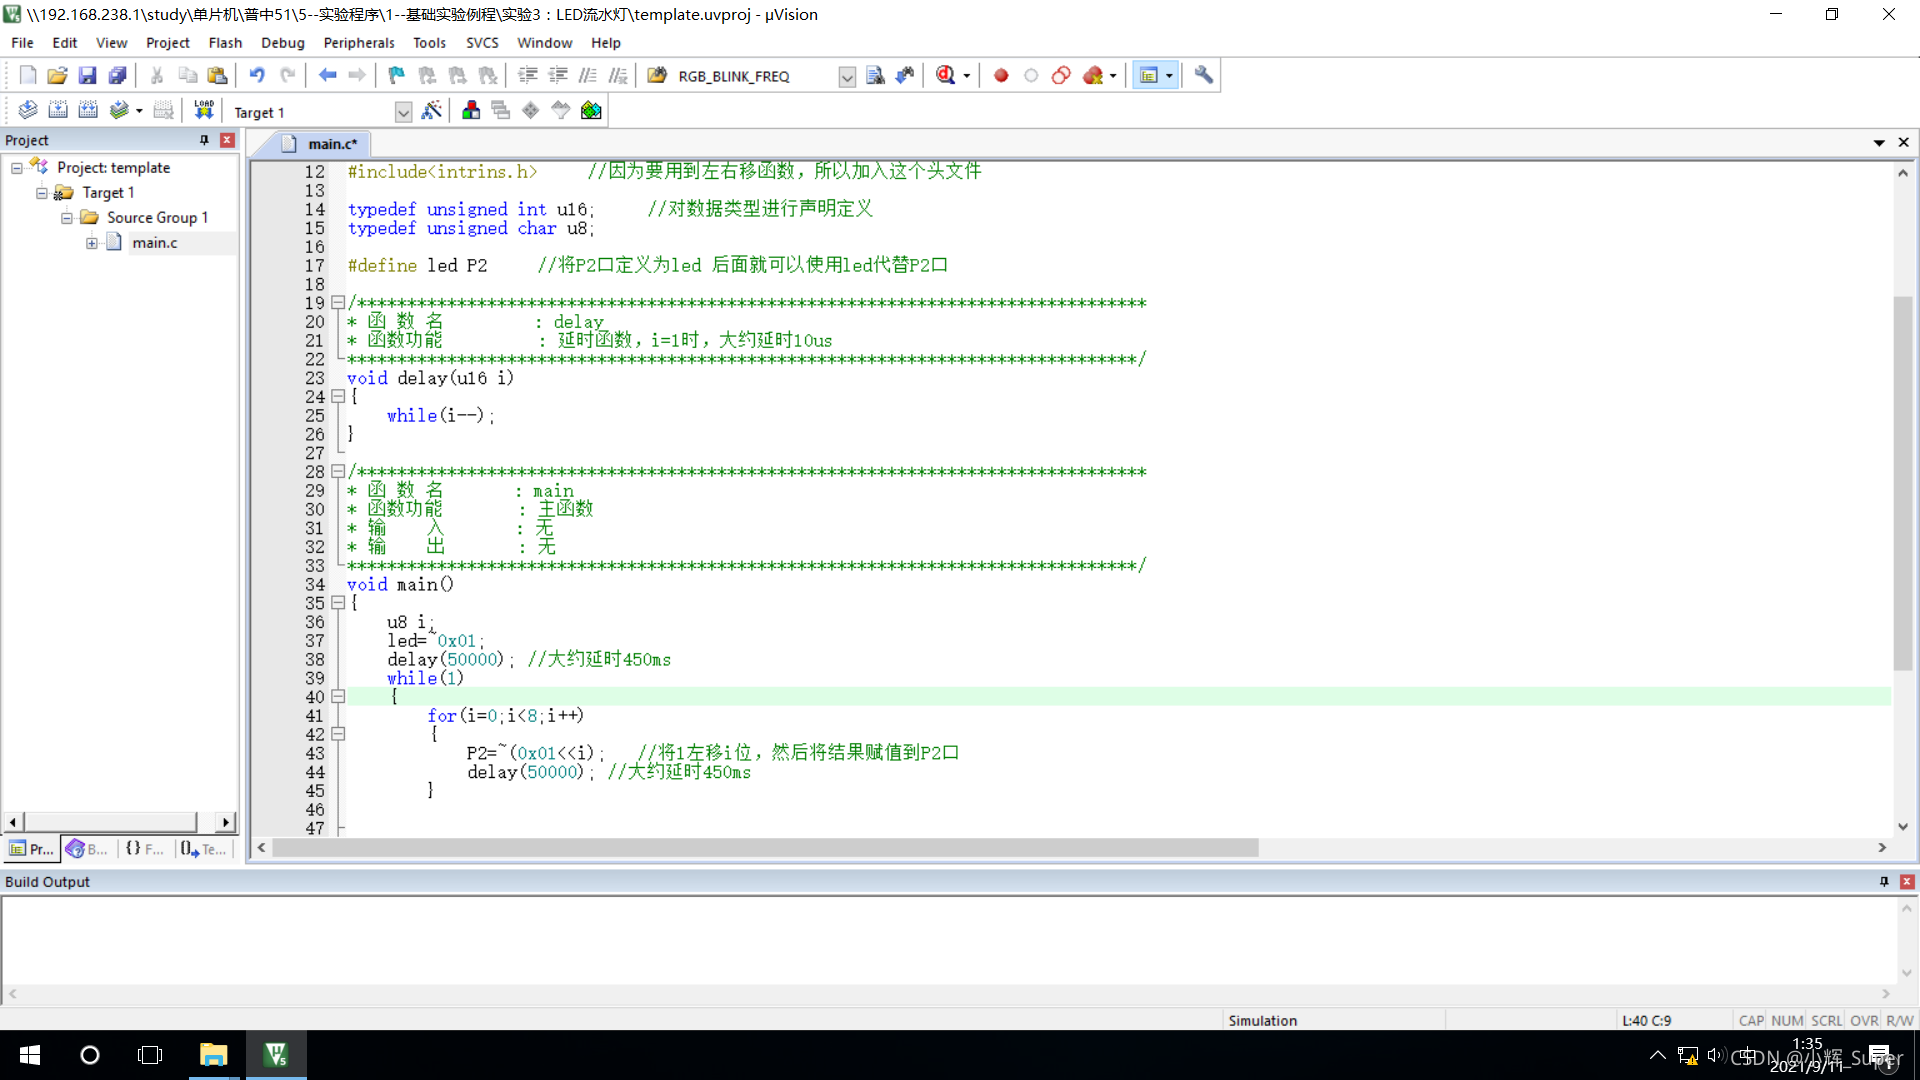Insert a bookmark with the flag icon
The height and width of the screenshot is (1080, 1920).
(396, 75)
